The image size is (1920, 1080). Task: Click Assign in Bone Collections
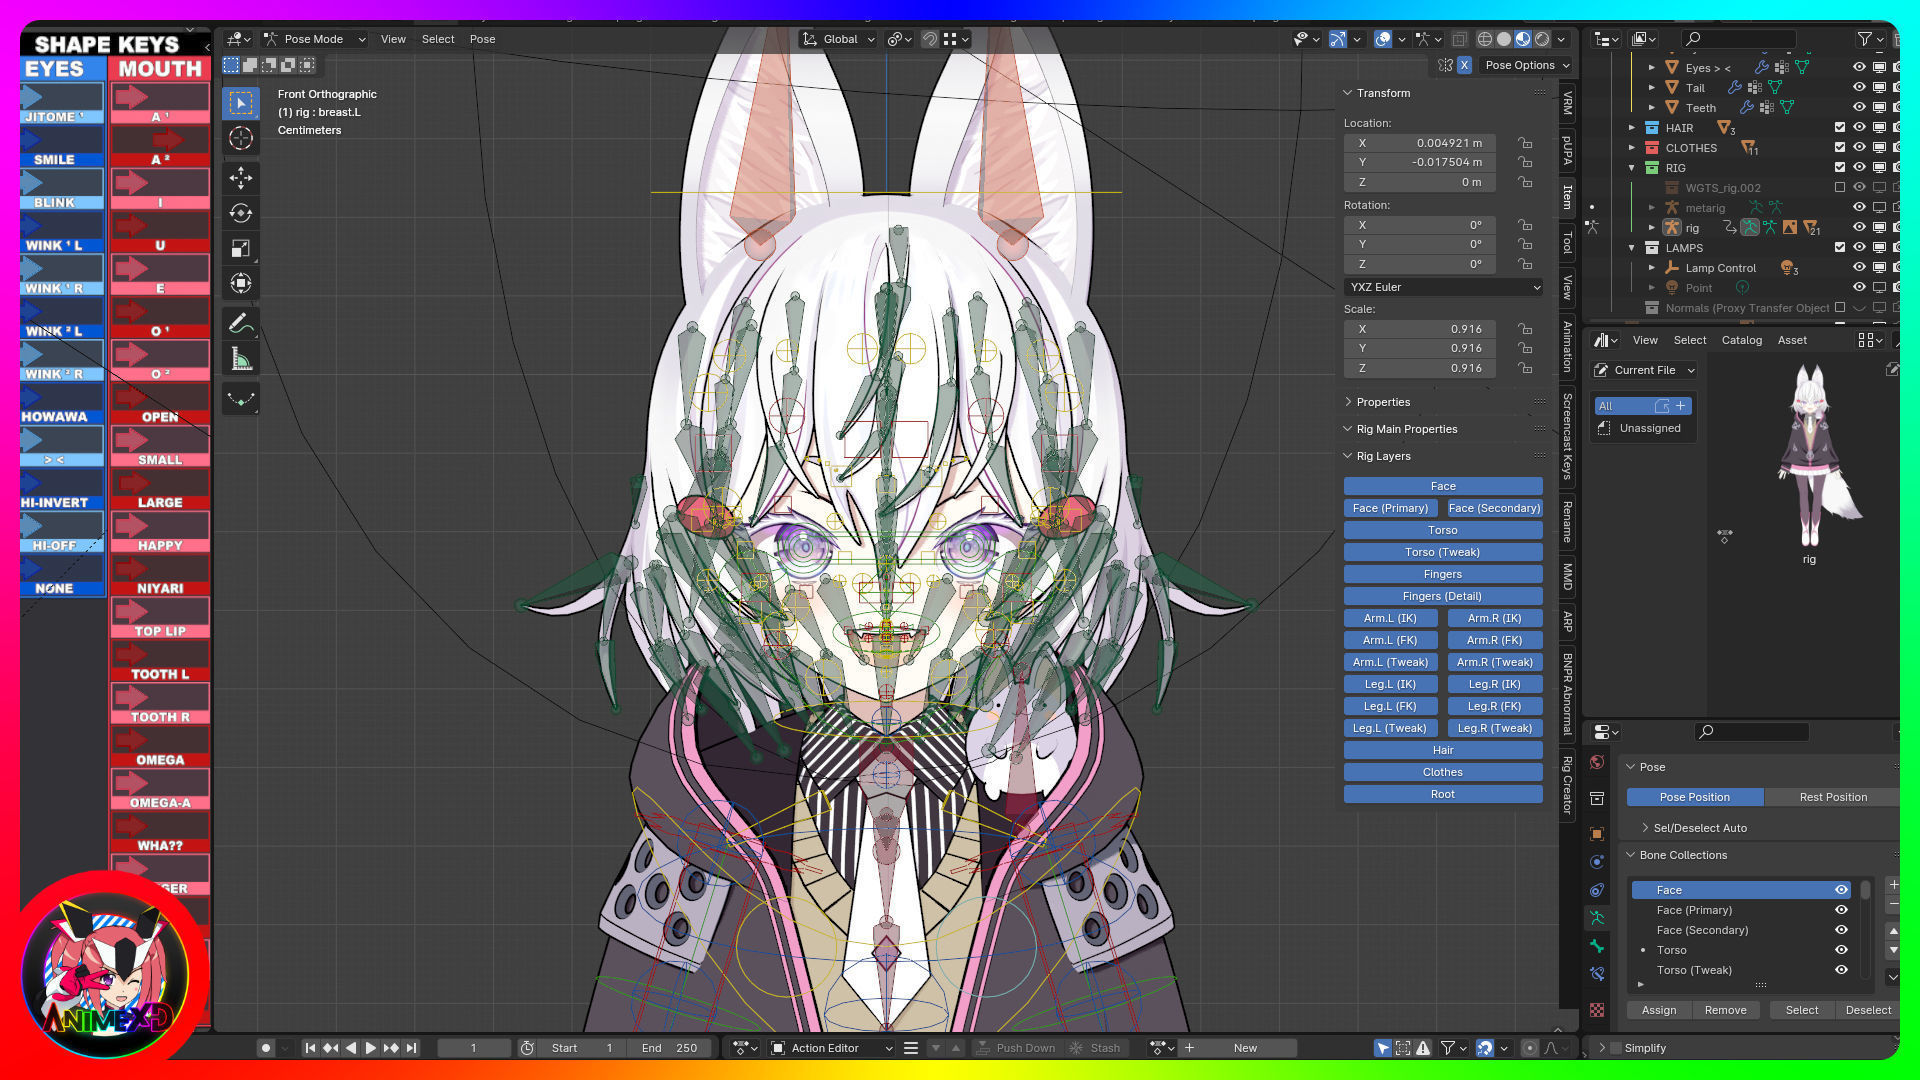click(1658, 1010)
